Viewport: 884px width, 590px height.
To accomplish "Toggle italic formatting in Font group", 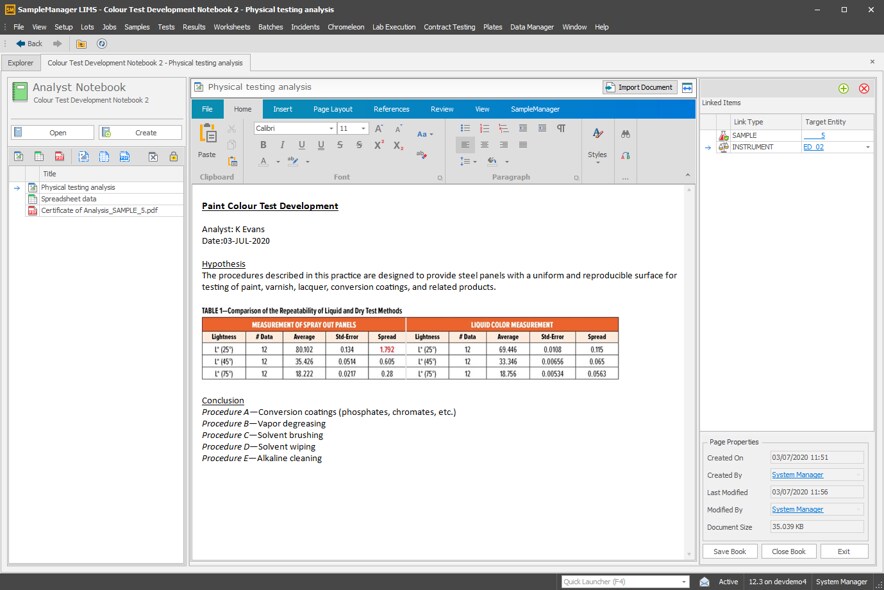I will pyautogui.click(x=283, y=145).
